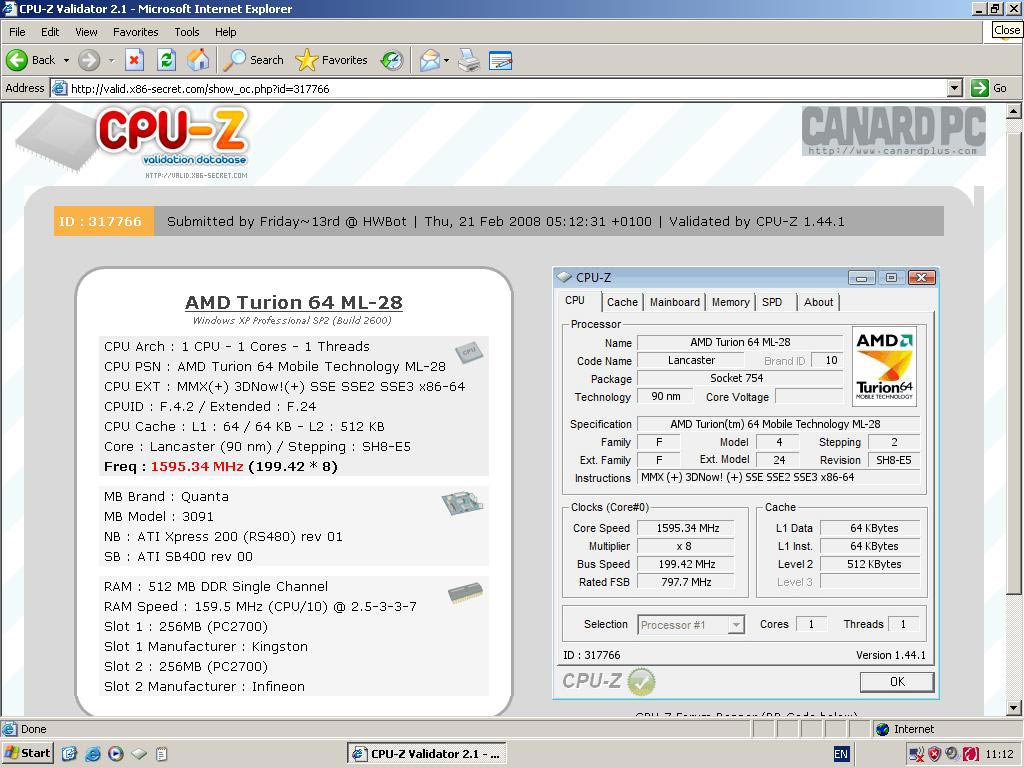Switch to the SPD tab in CPU-Z
This screenshot has height=768, width=1024.
[772, 302]
